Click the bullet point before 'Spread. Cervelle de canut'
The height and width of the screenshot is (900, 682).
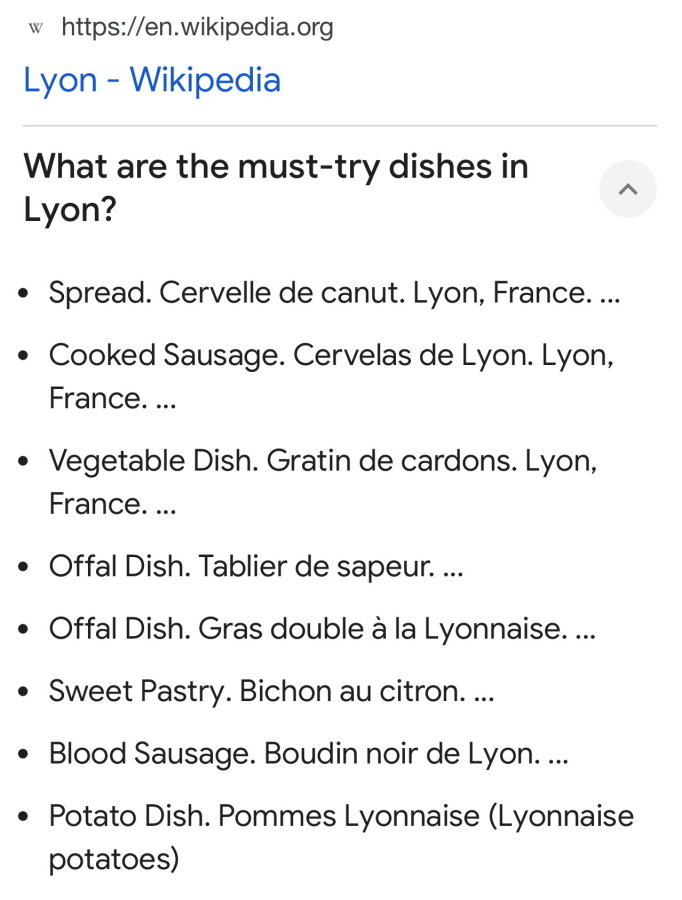(23, 294)
